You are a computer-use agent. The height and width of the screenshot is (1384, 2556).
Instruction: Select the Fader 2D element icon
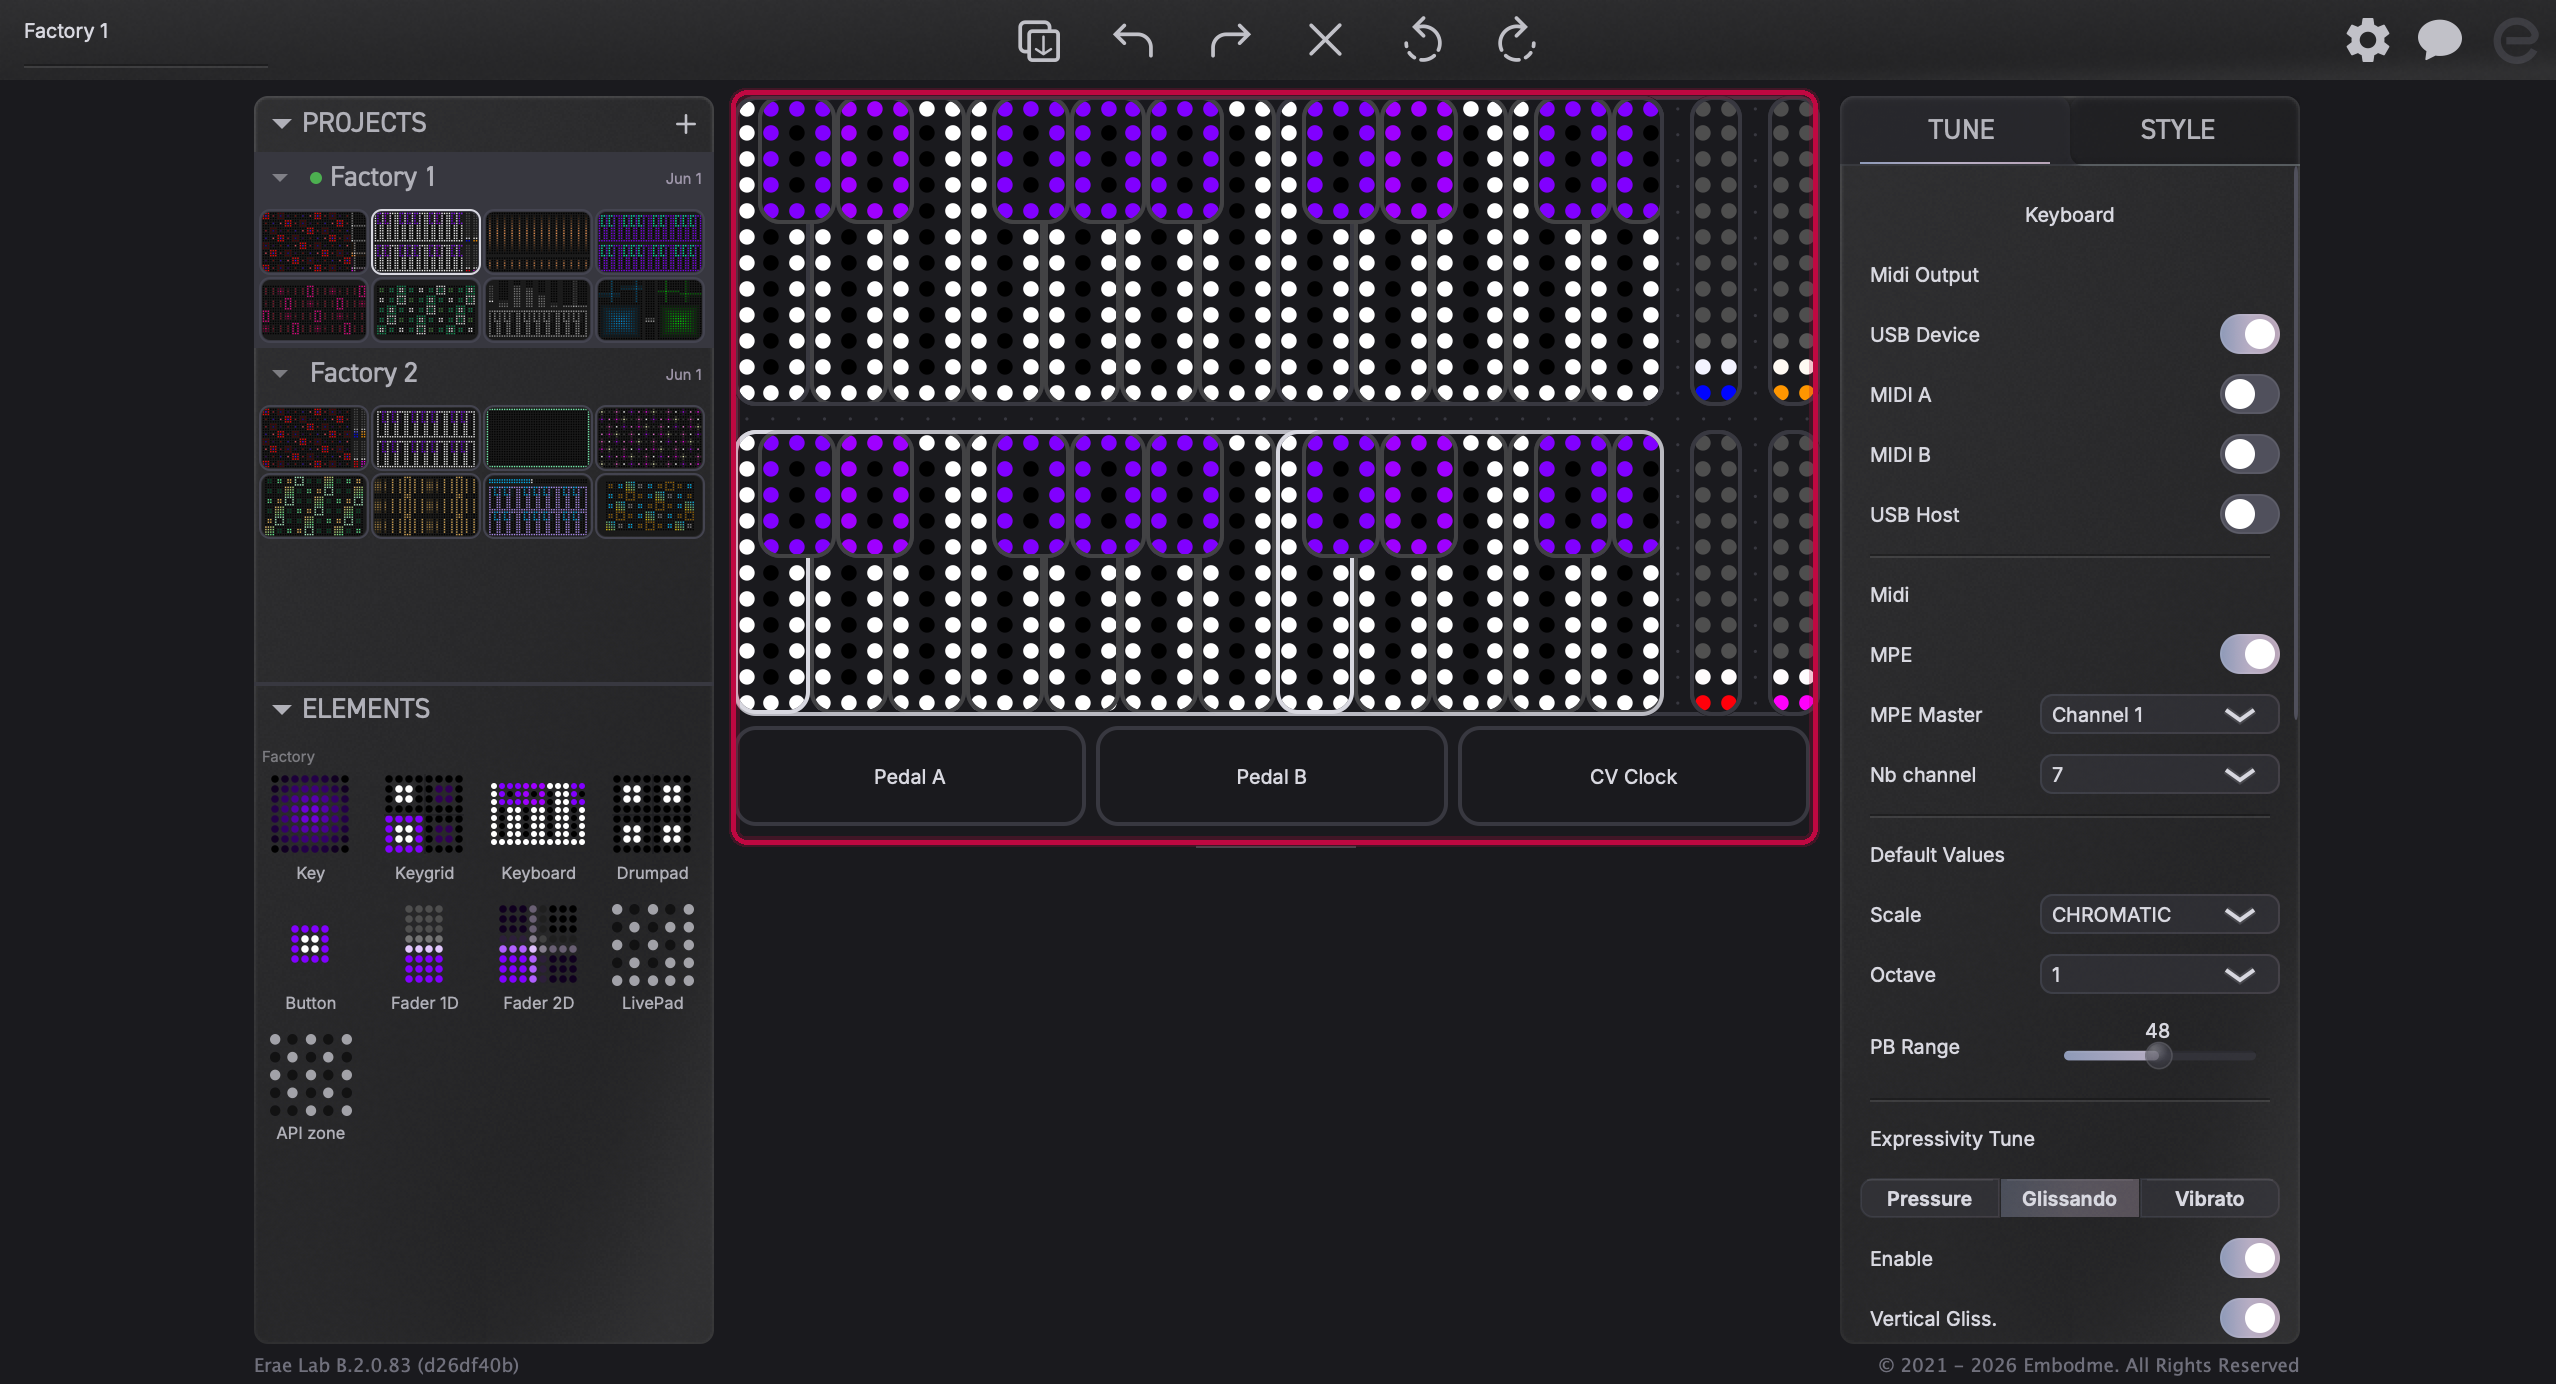coord(538,944)
